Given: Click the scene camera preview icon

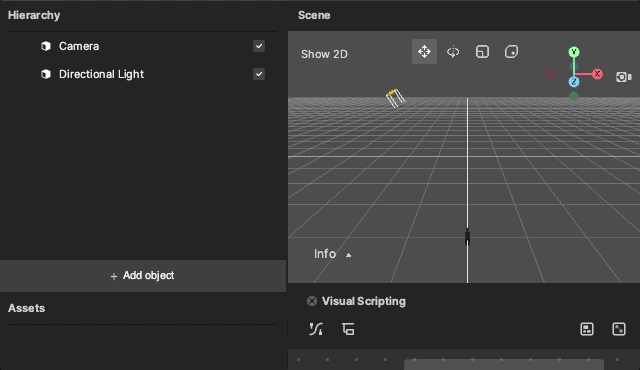Looking at the screenshot, I should pyautogui.click(x=623, y=77).
